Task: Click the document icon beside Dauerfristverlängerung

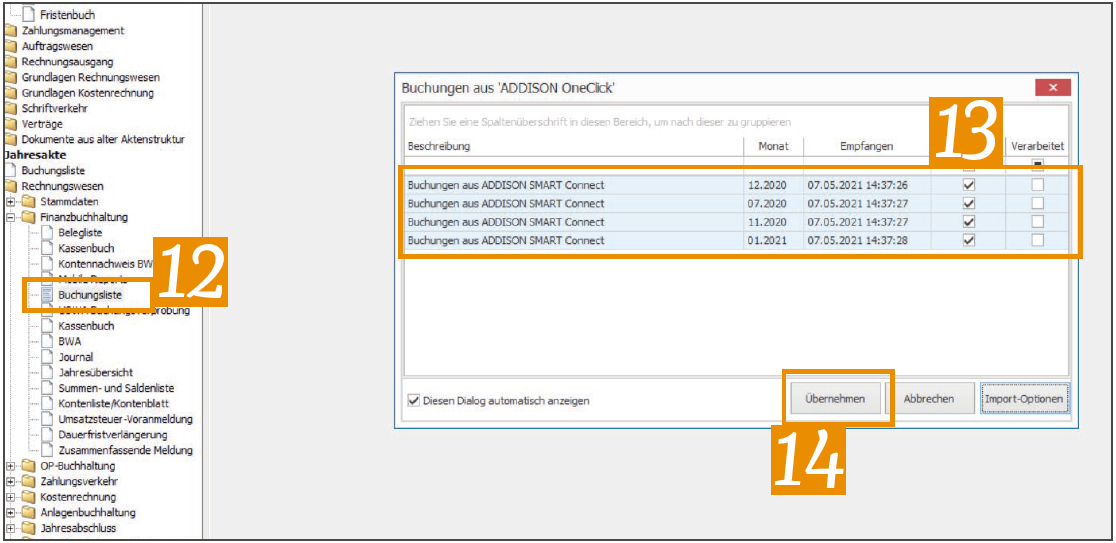Action: (x=48, y=435)
